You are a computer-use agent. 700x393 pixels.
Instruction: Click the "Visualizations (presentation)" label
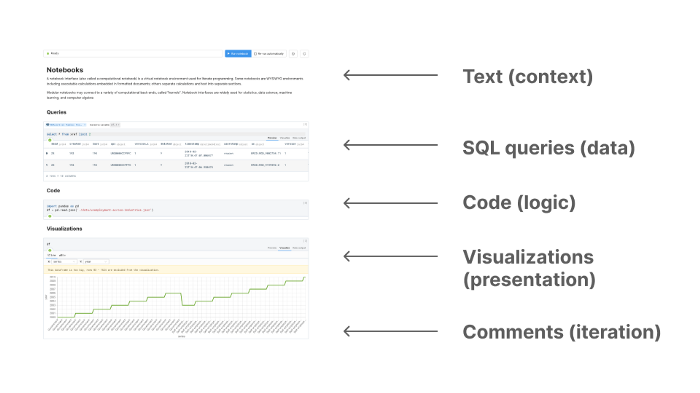click(529, 268)
